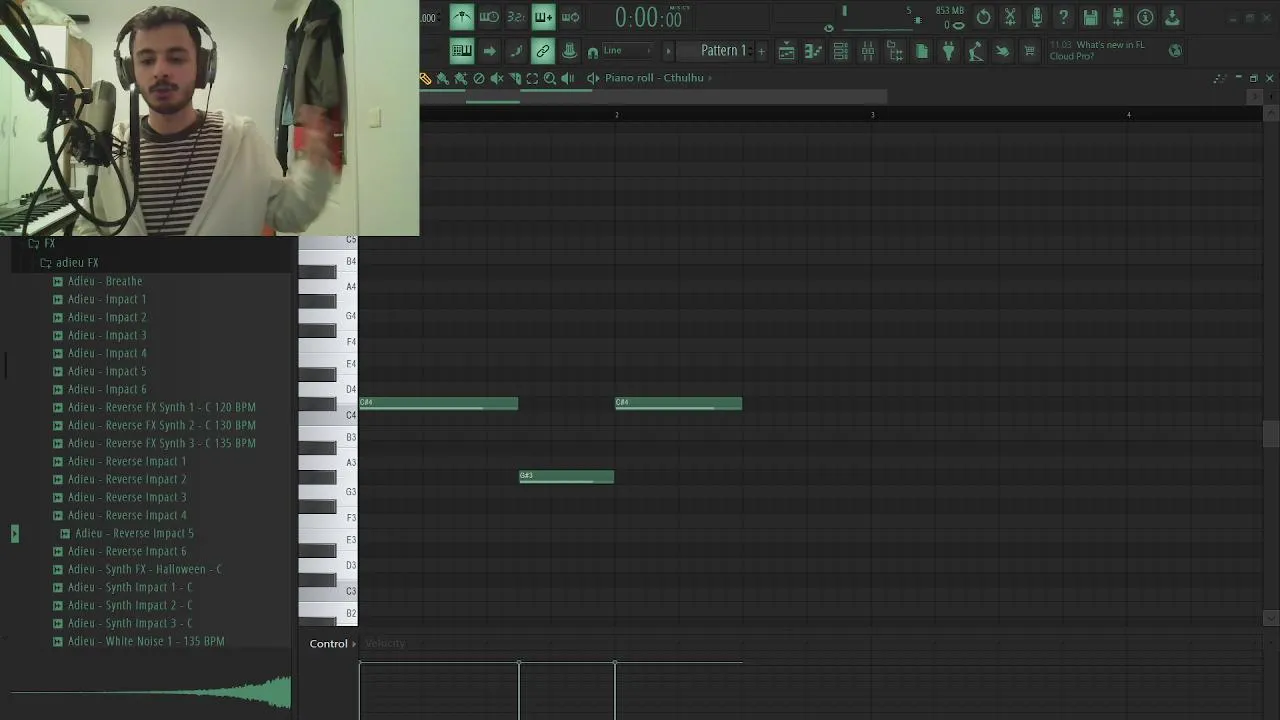Click the arrow left of Pattern 1
Viewport: 1280px width, 720px height.
pyautogui.click(x=668, y=51)
